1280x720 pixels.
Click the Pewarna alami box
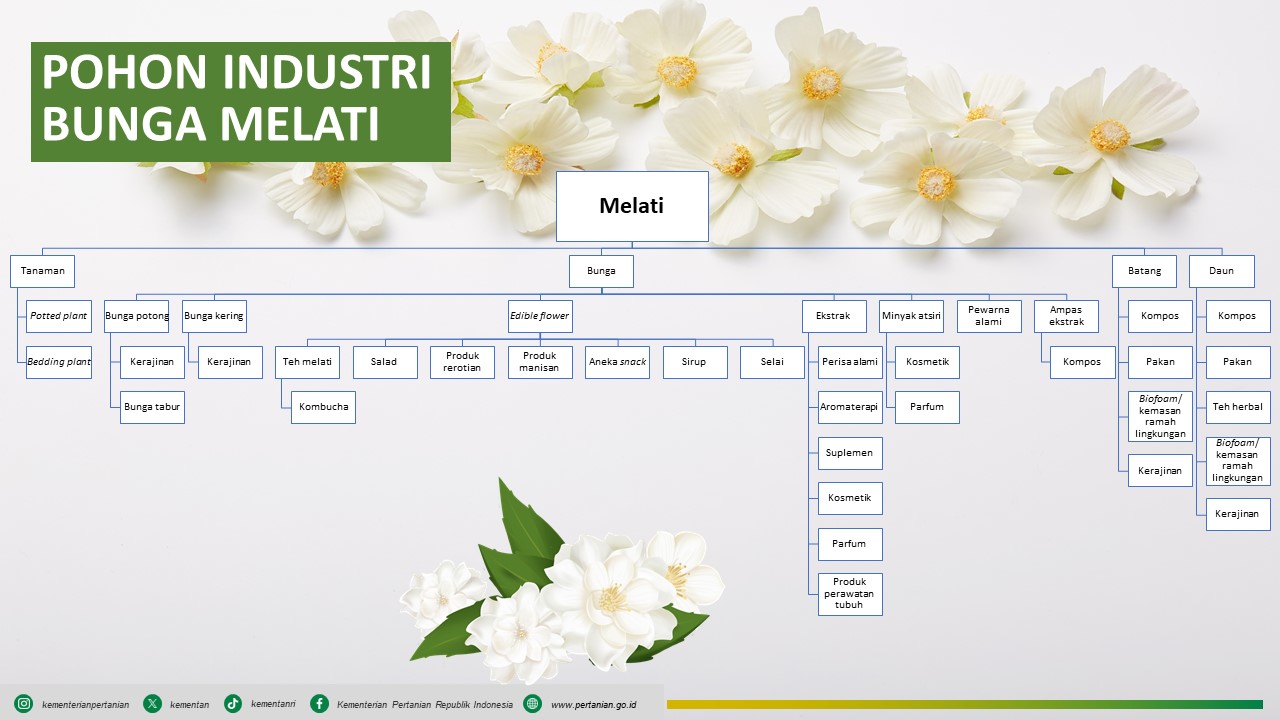pos(988,316)
